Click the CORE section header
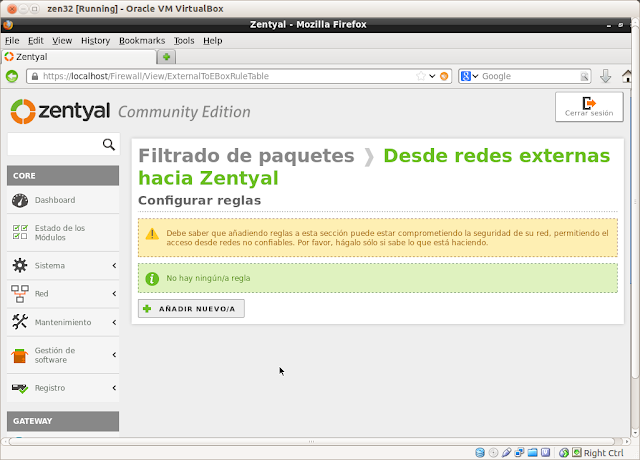The image size is (640, 460). coord(63,176)
